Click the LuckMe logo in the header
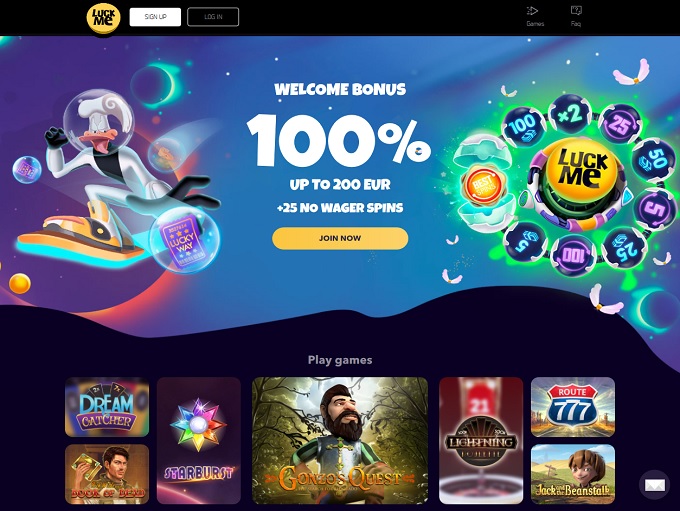The width and height of the screenshot is (680, 511). (x=103, y=18)
